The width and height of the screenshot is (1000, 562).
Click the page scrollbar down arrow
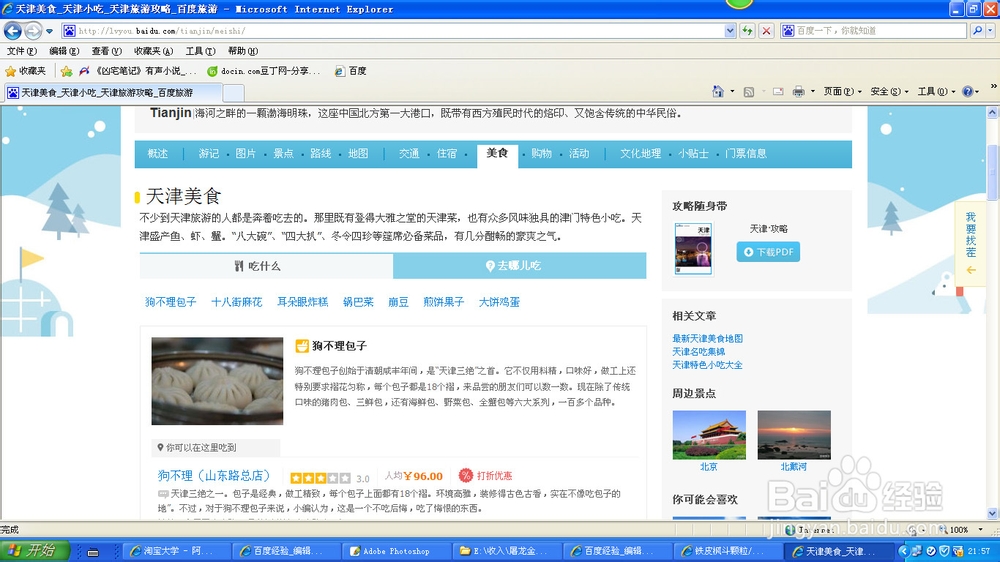pos(992,514)
